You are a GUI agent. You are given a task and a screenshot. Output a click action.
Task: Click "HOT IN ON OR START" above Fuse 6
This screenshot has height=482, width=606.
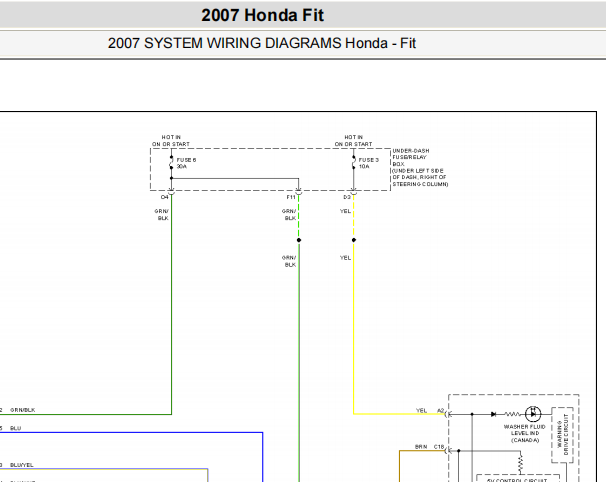click(x=171, y=141)
